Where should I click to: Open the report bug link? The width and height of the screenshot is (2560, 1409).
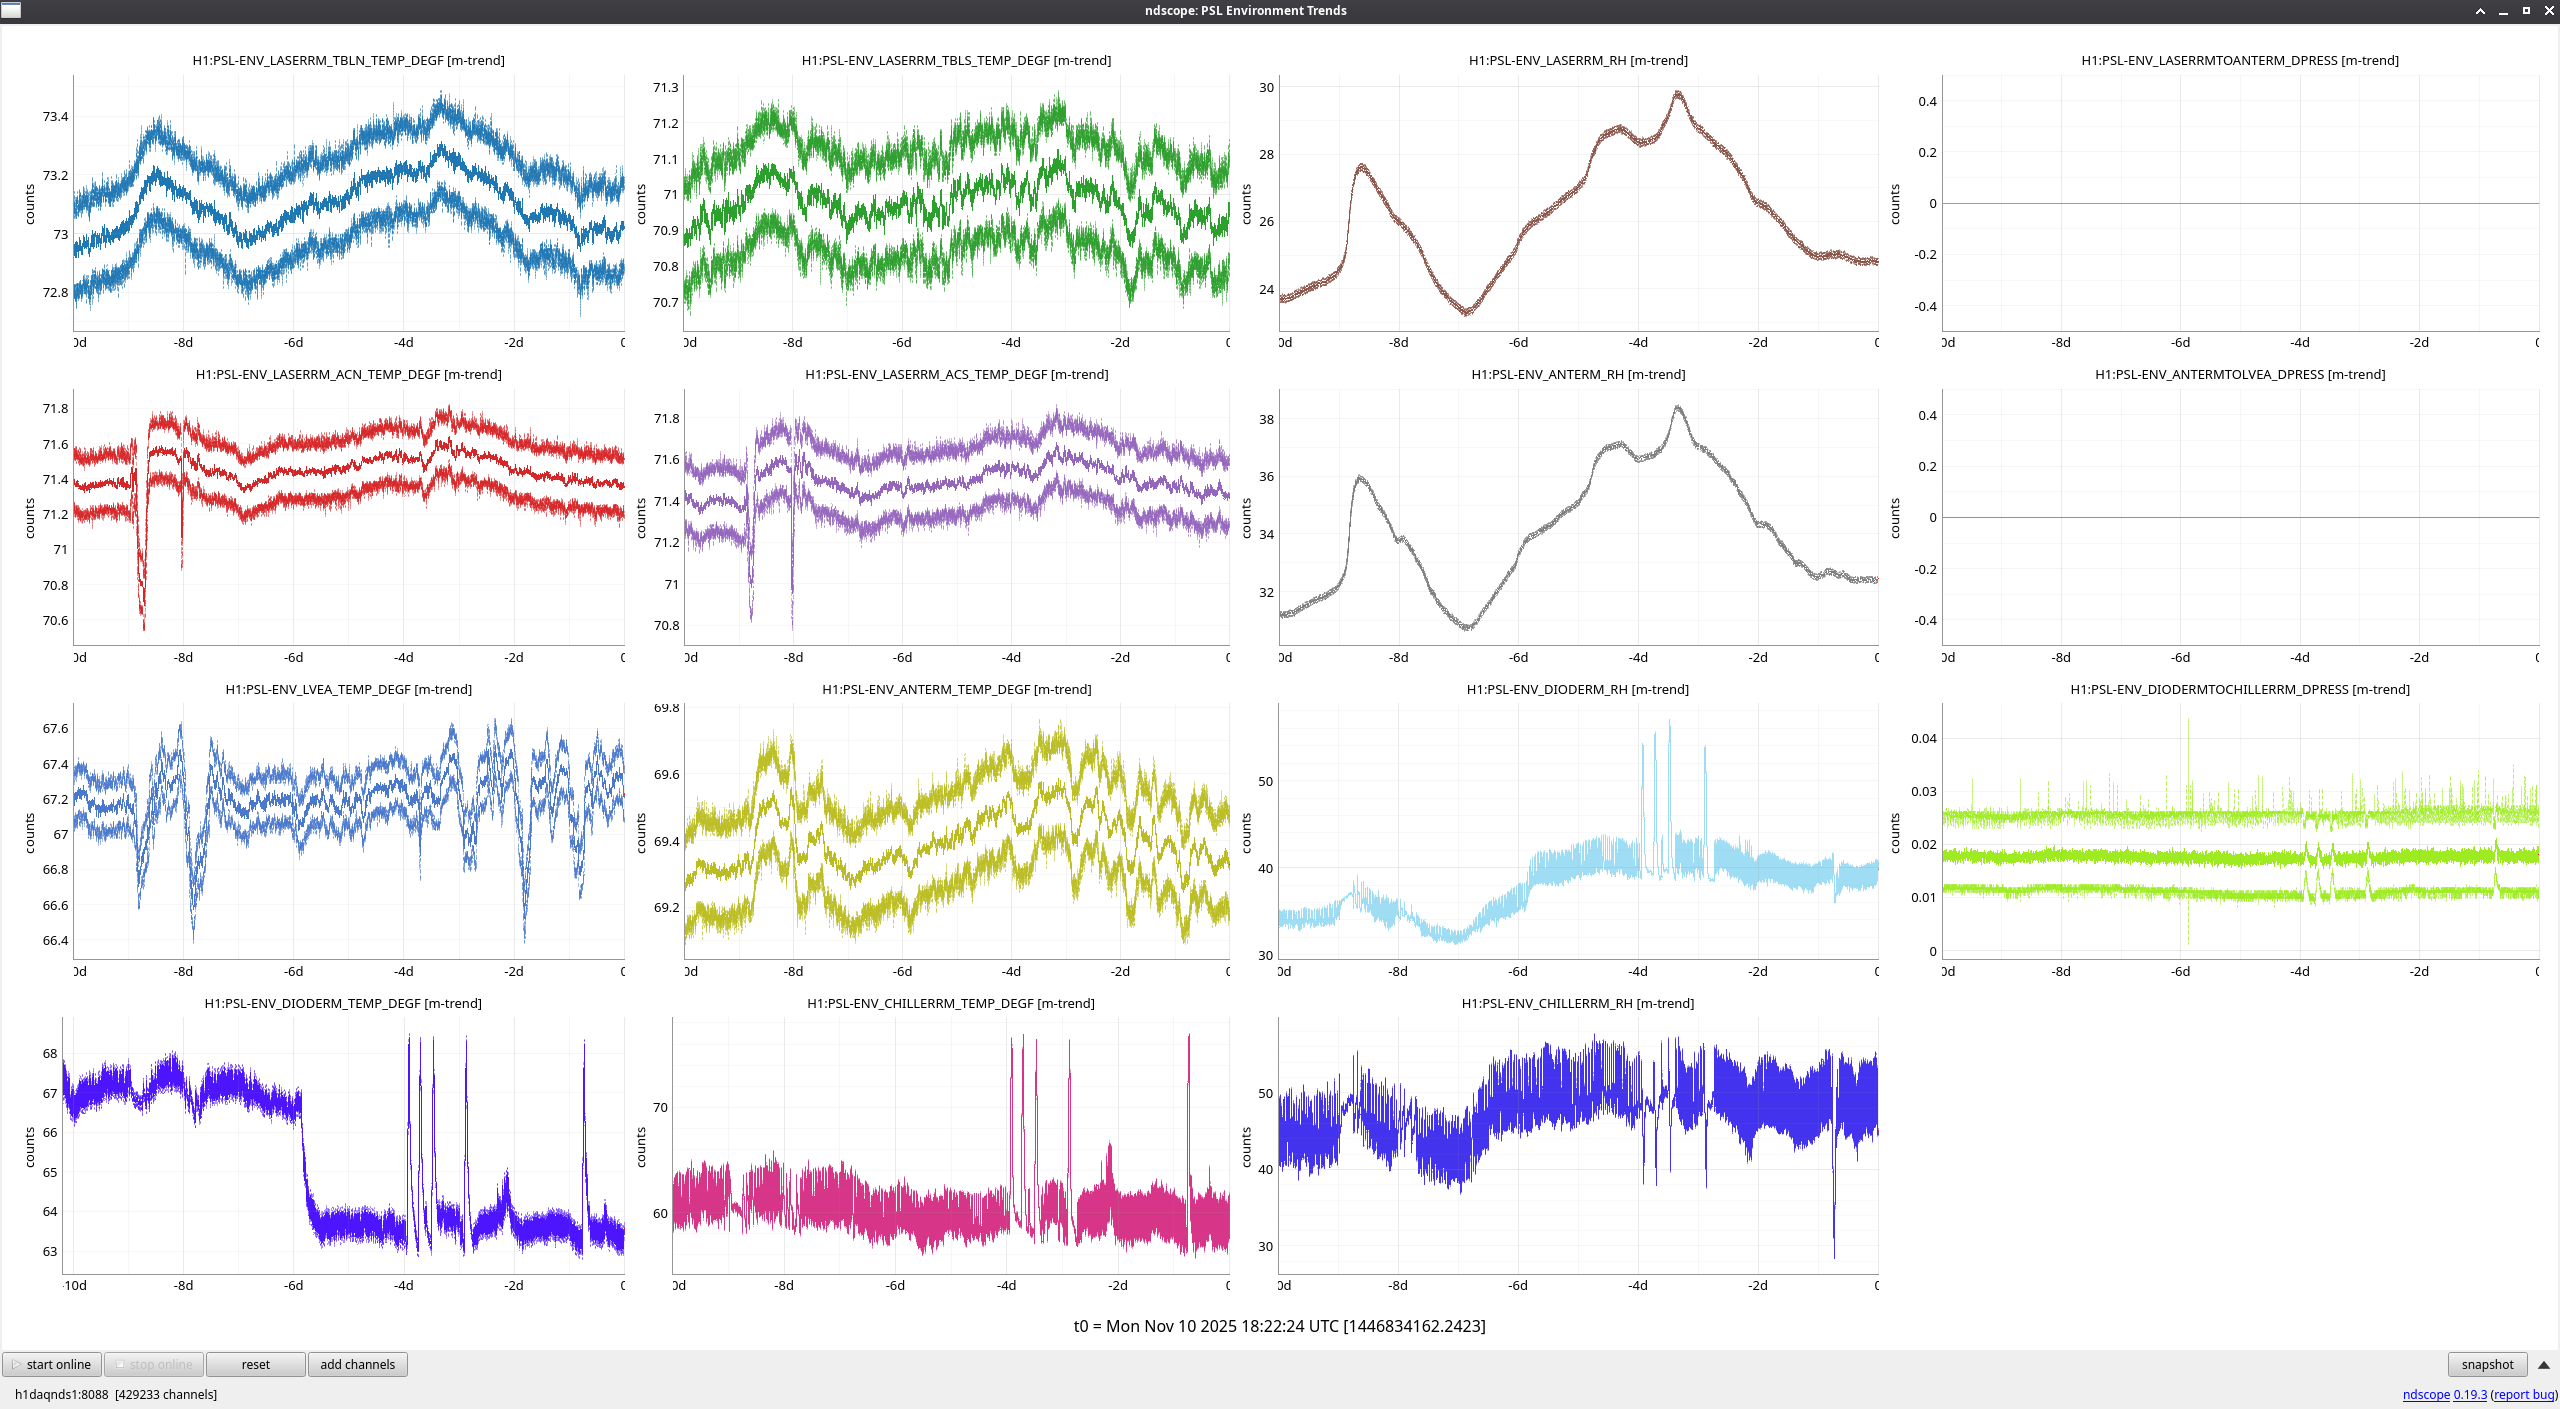2523,1394
